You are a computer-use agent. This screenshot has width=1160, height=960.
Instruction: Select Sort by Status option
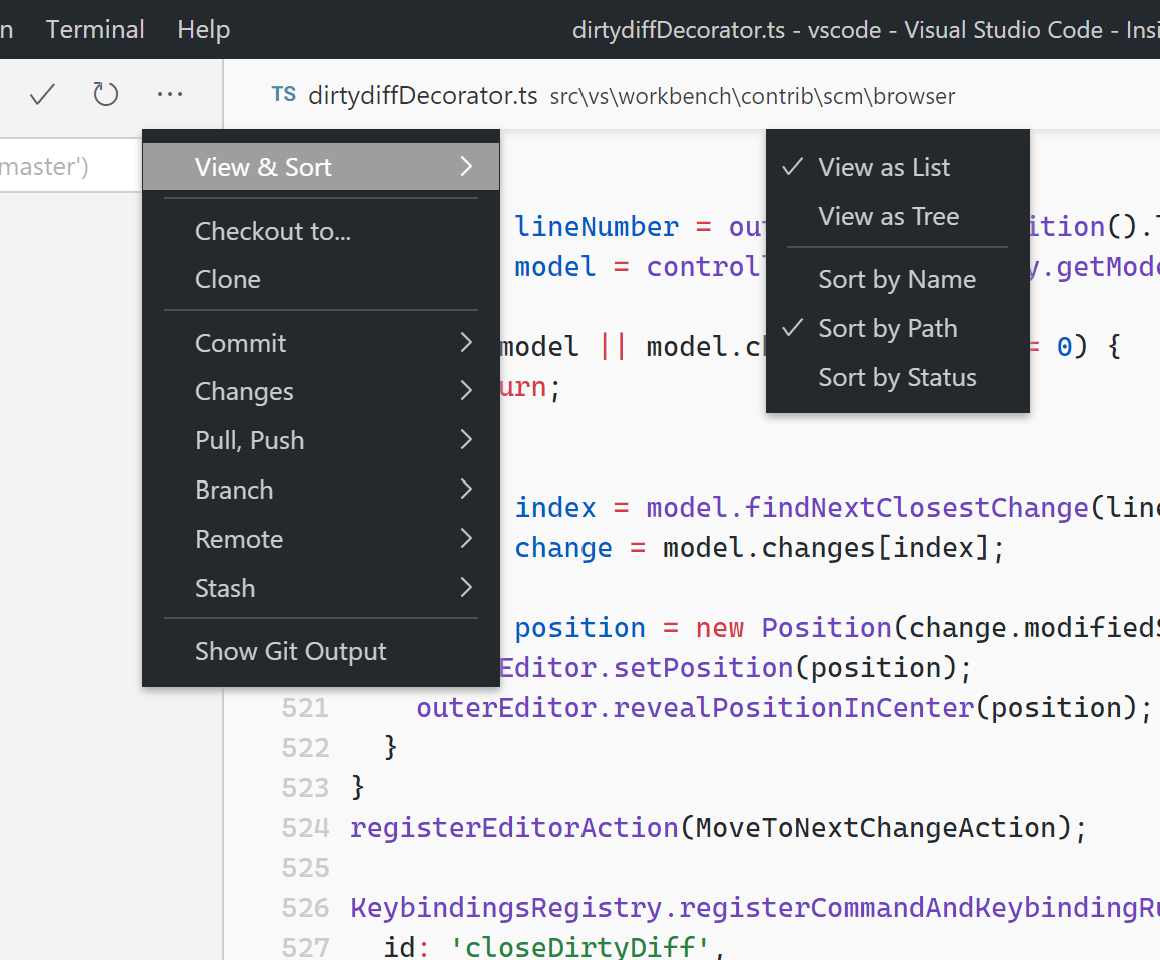pyautogui.click(x=897, y=378)
